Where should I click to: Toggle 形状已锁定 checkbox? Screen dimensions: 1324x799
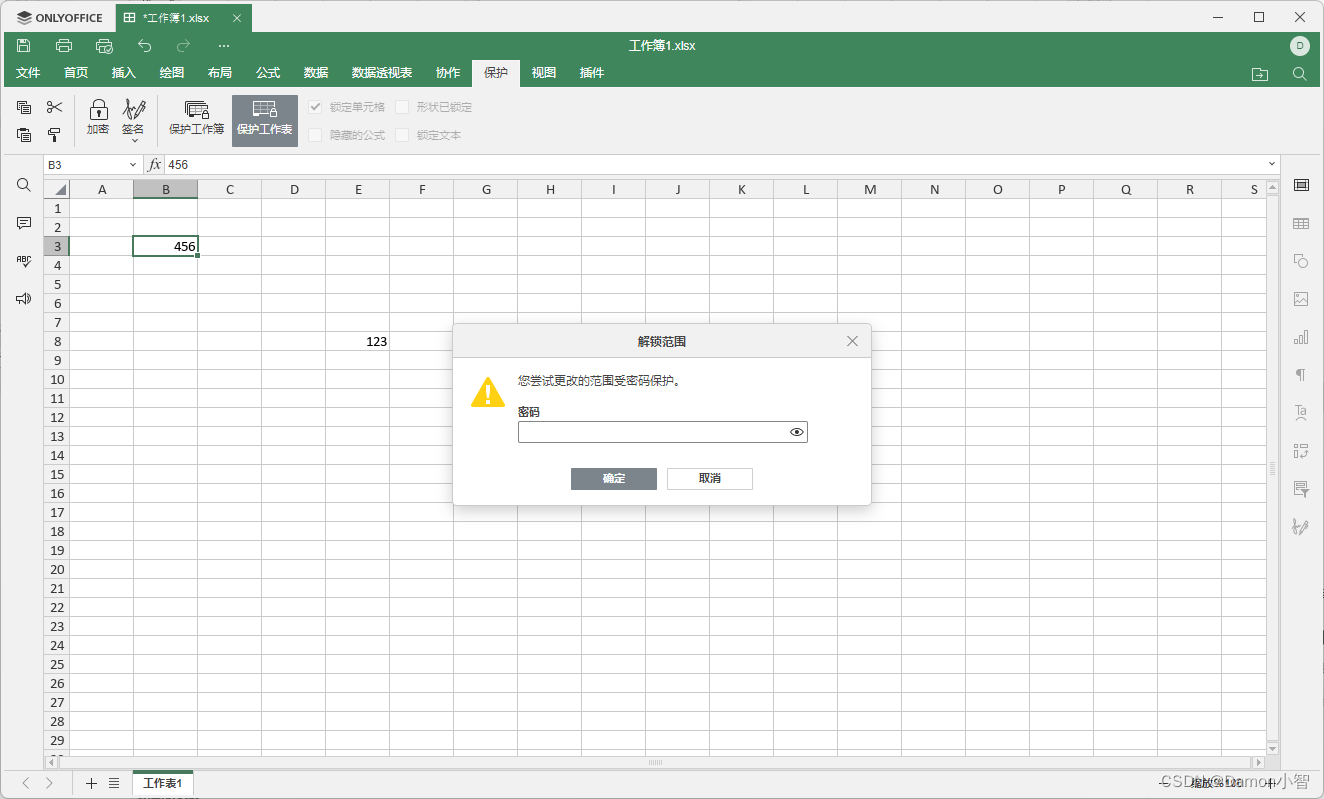point(403,107)
